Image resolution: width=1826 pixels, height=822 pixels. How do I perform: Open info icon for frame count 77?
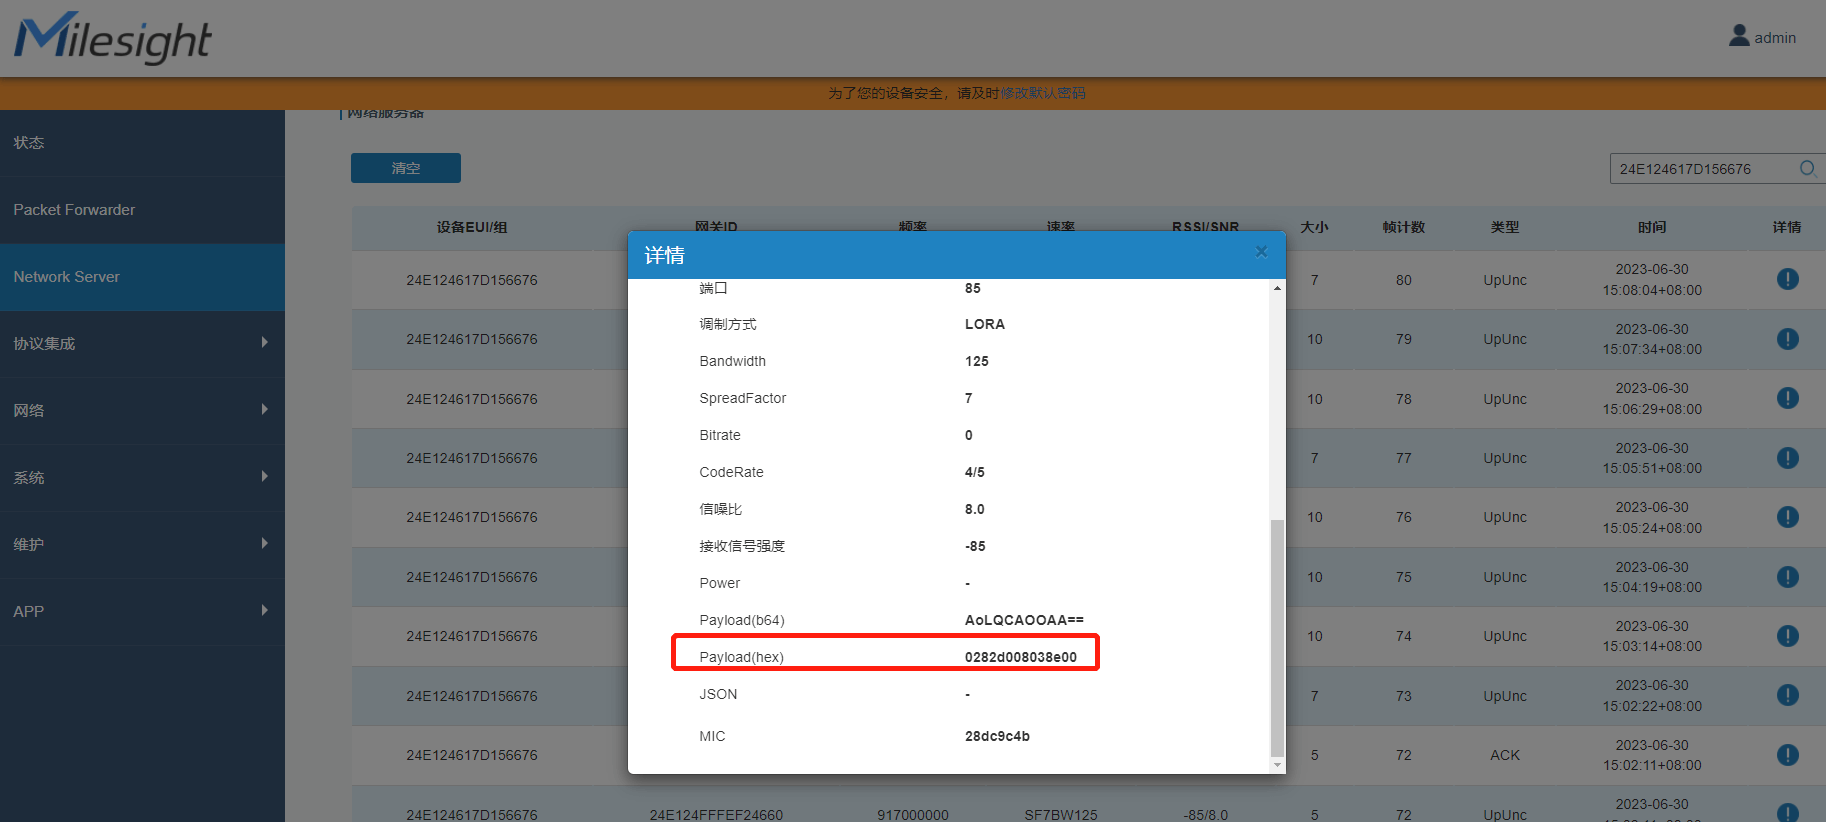(1787, 458)
